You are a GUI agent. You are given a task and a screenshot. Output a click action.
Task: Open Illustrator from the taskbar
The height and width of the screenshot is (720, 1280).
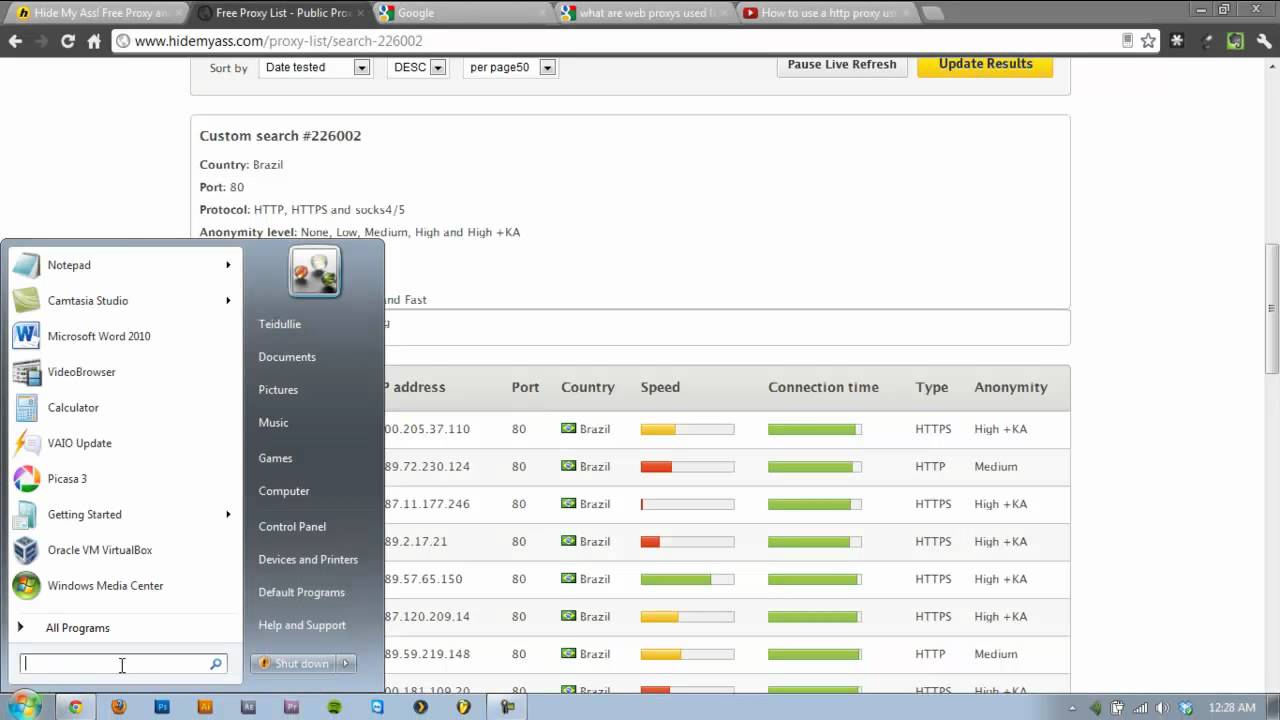tap(205, 707)
